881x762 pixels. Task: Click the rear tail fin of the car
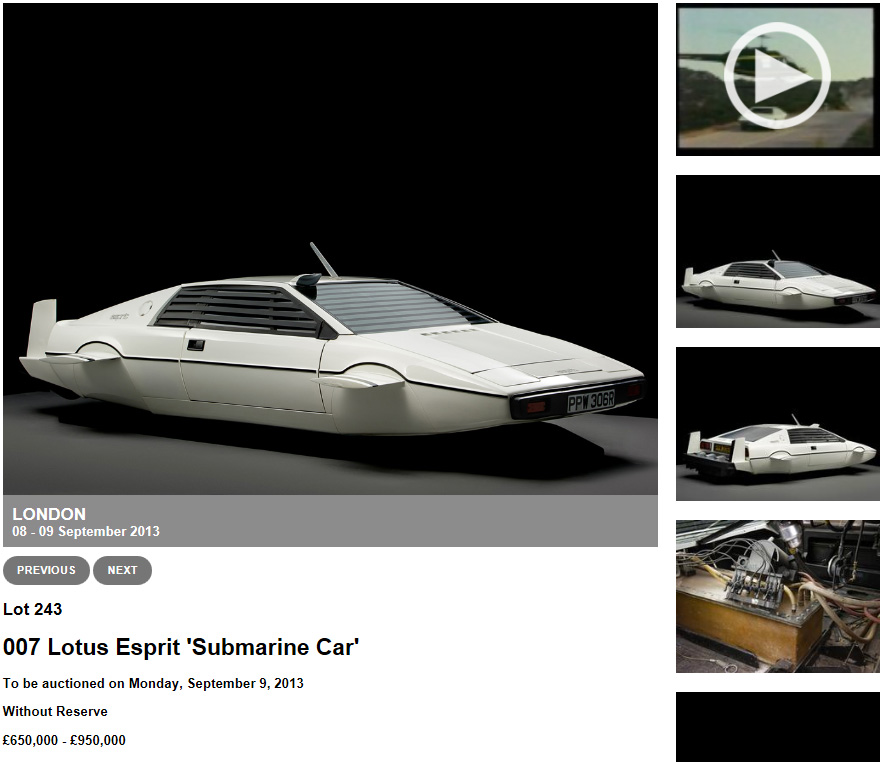click(x=41, y=329)
